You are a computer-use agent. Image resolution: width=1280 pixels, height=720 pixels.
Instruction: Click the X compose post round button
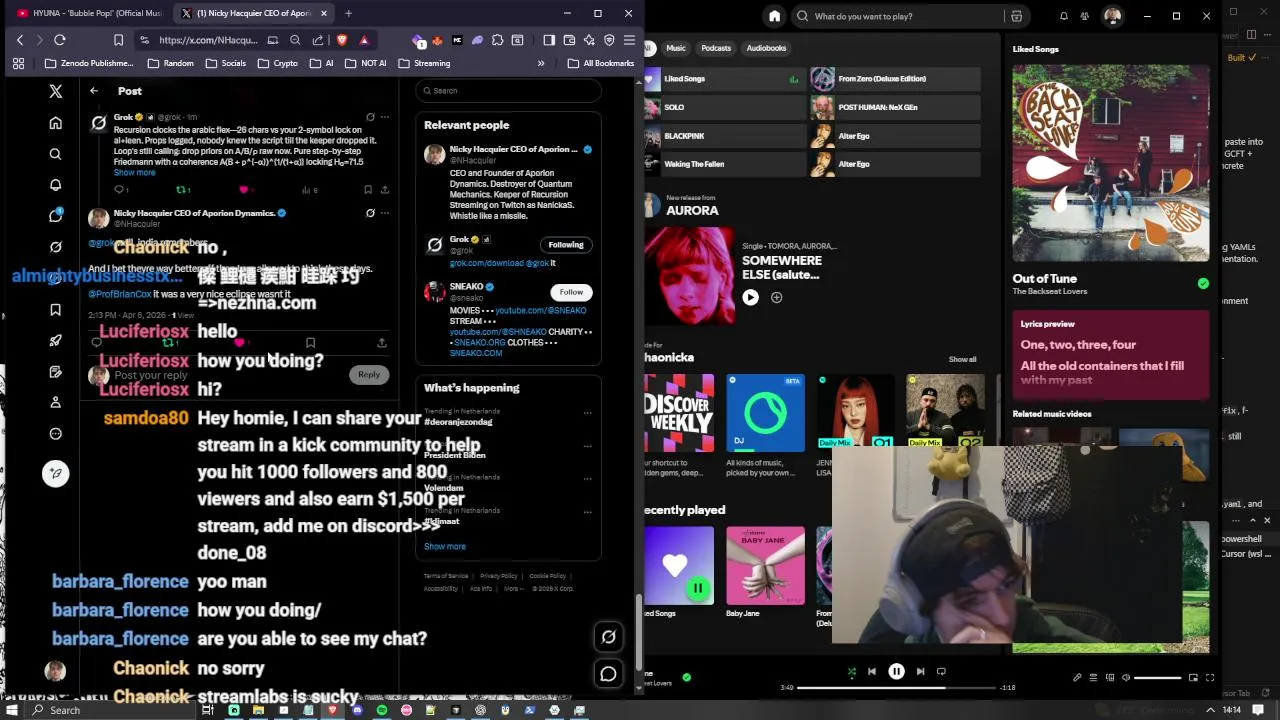pyautogui.click(x=56, y=473)
